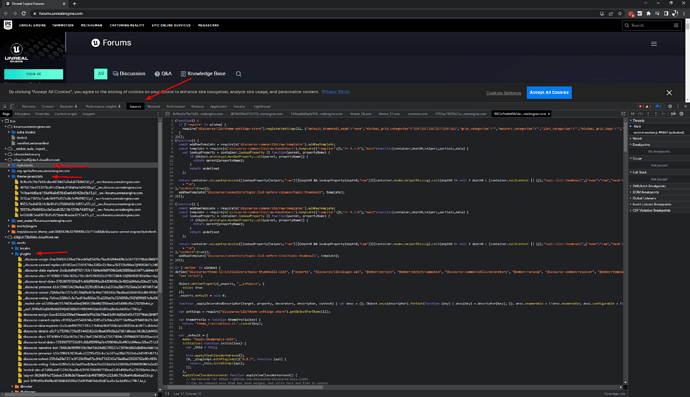Toggle the navigator sidebar icon left of file tabs
Screen dimensions: 690x397
coord(167,114)
